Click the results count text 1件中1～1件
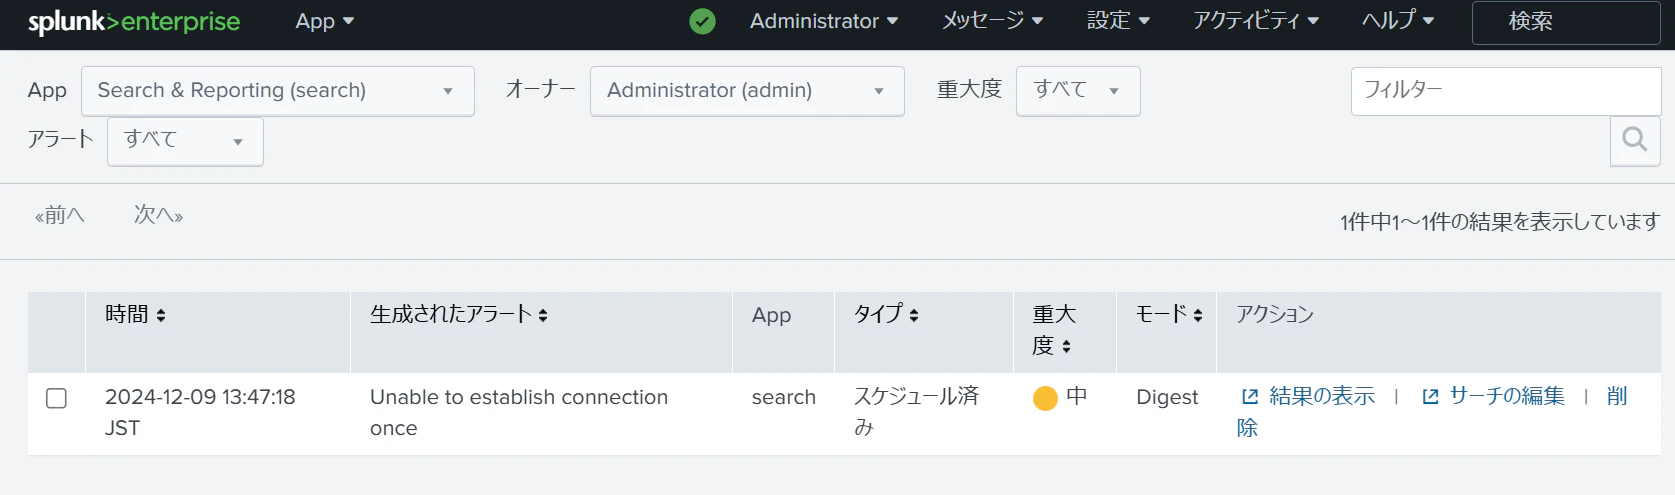The width and height of the screenshot is (1675, 495). tap(1500, 222)
